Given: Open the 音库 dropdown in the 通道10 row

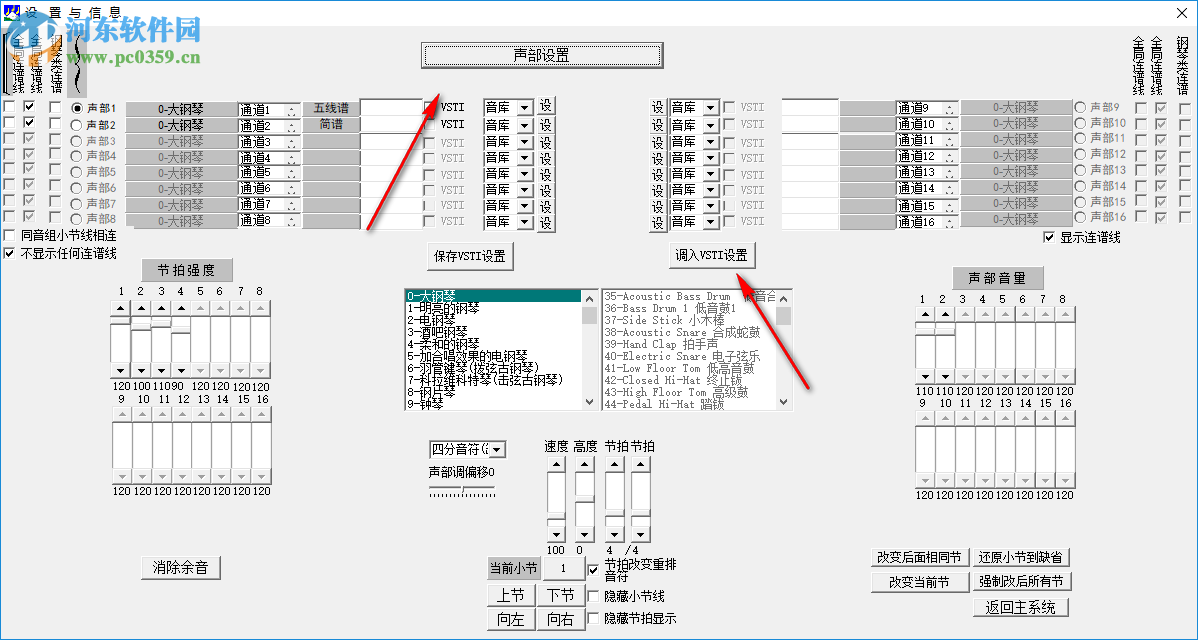Looking at the screenshot, I should (x=711, y=125).
